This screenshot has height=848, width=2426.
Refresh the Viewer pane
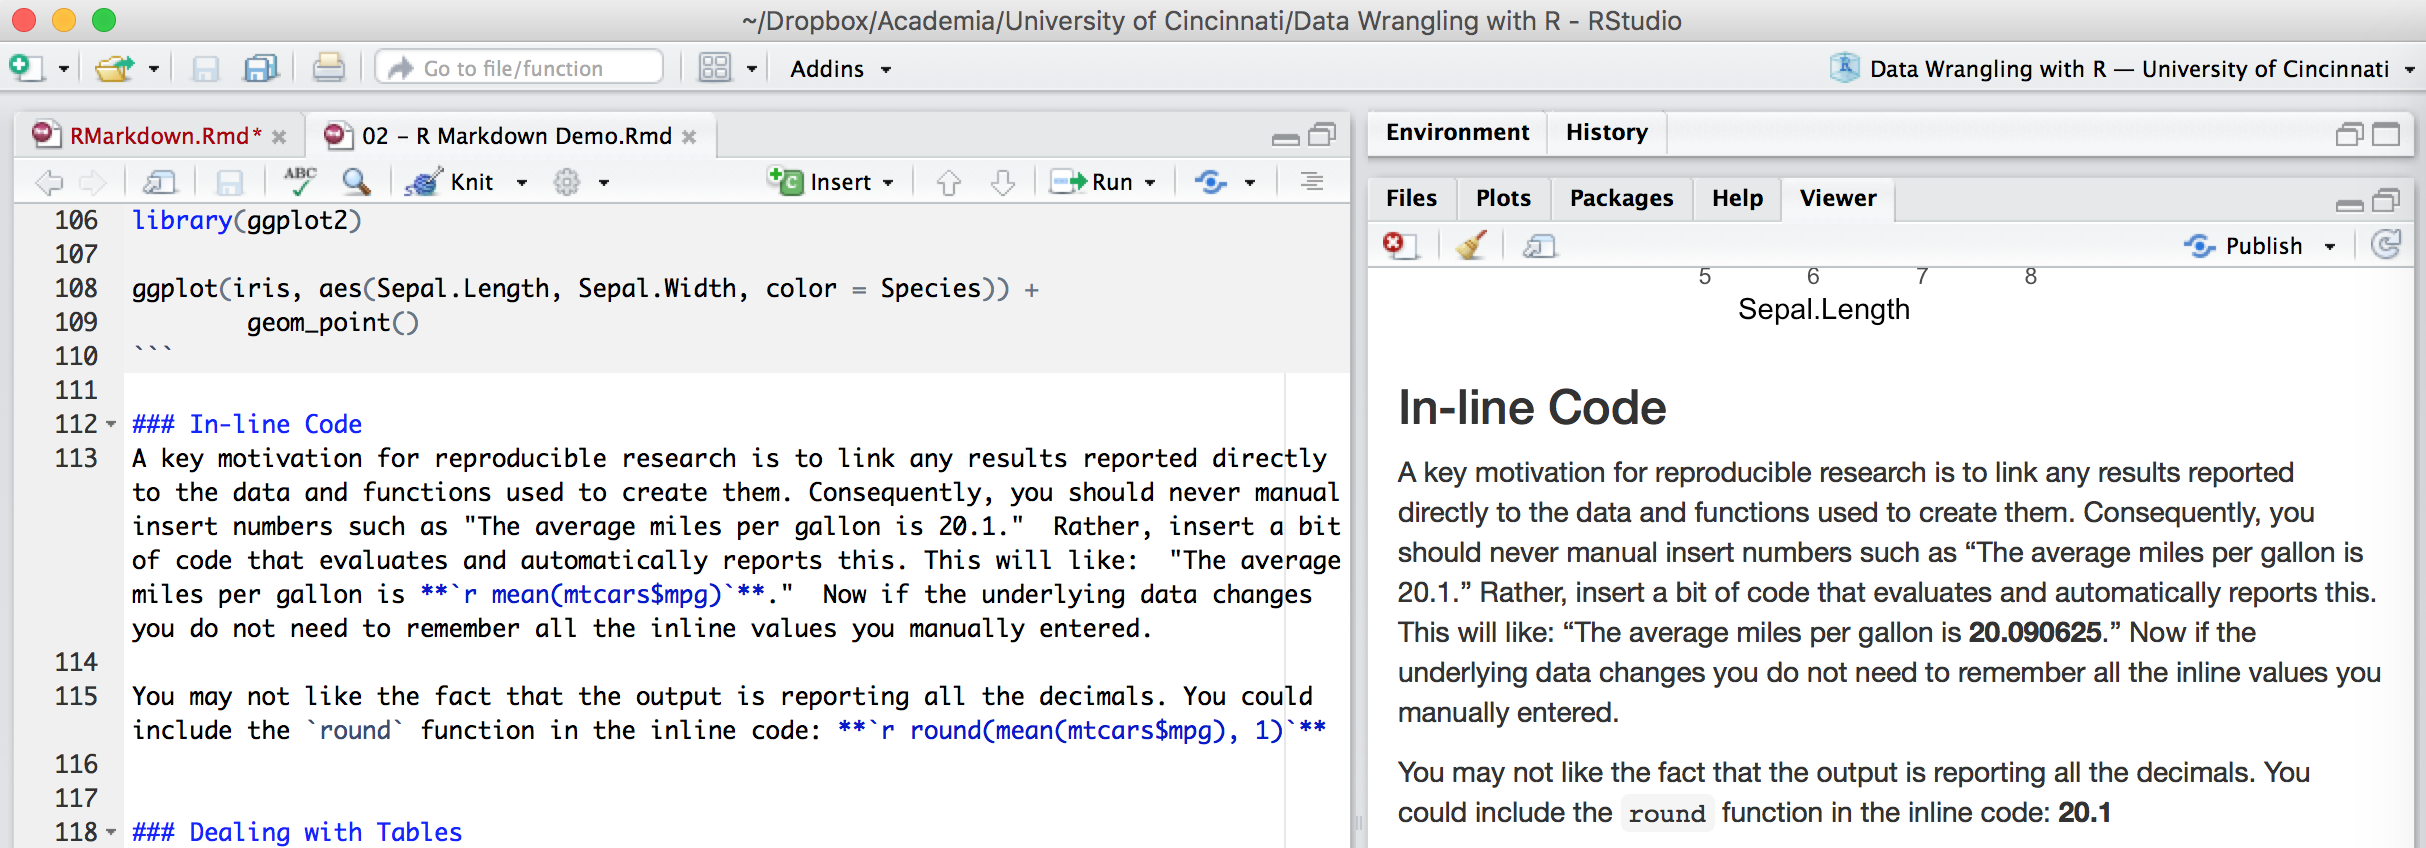(x=2386, y=245)
